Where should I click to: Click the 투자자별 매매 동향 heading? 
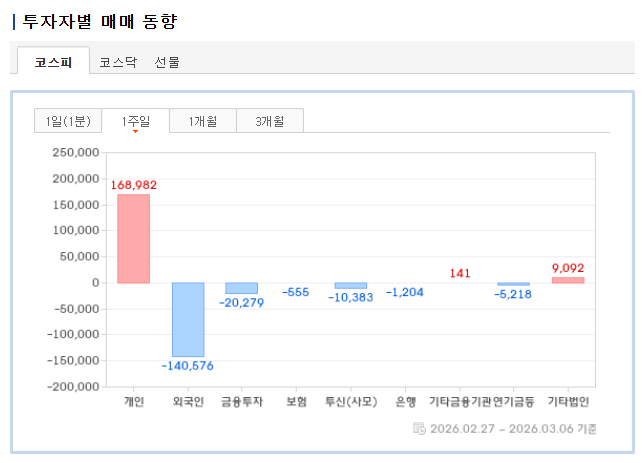point(99,21)
